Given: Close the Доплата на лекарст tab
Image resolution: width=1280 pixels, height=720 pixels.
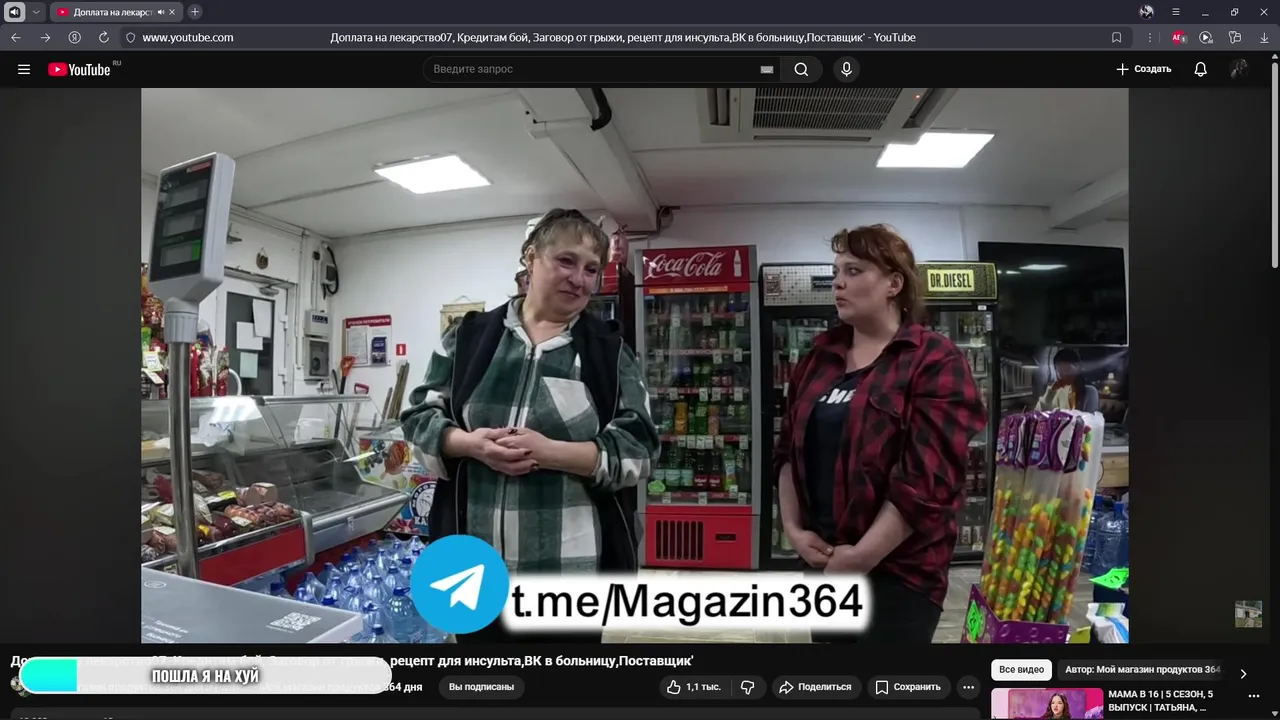Looking at the screenshot, I should click(173, 12).
